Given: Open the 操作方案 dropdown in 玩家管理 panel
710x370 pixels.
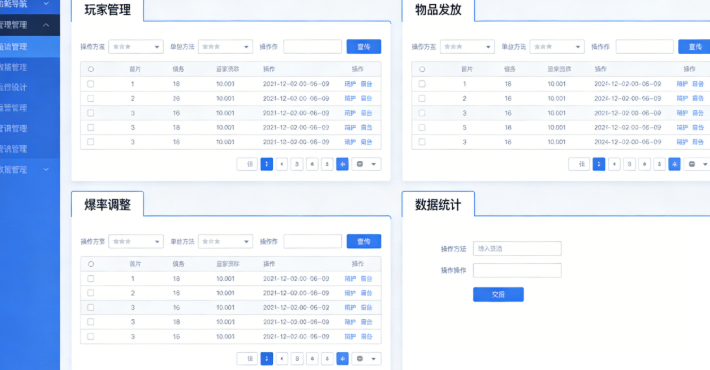Looking at the screenshot, I should [136, 47].
